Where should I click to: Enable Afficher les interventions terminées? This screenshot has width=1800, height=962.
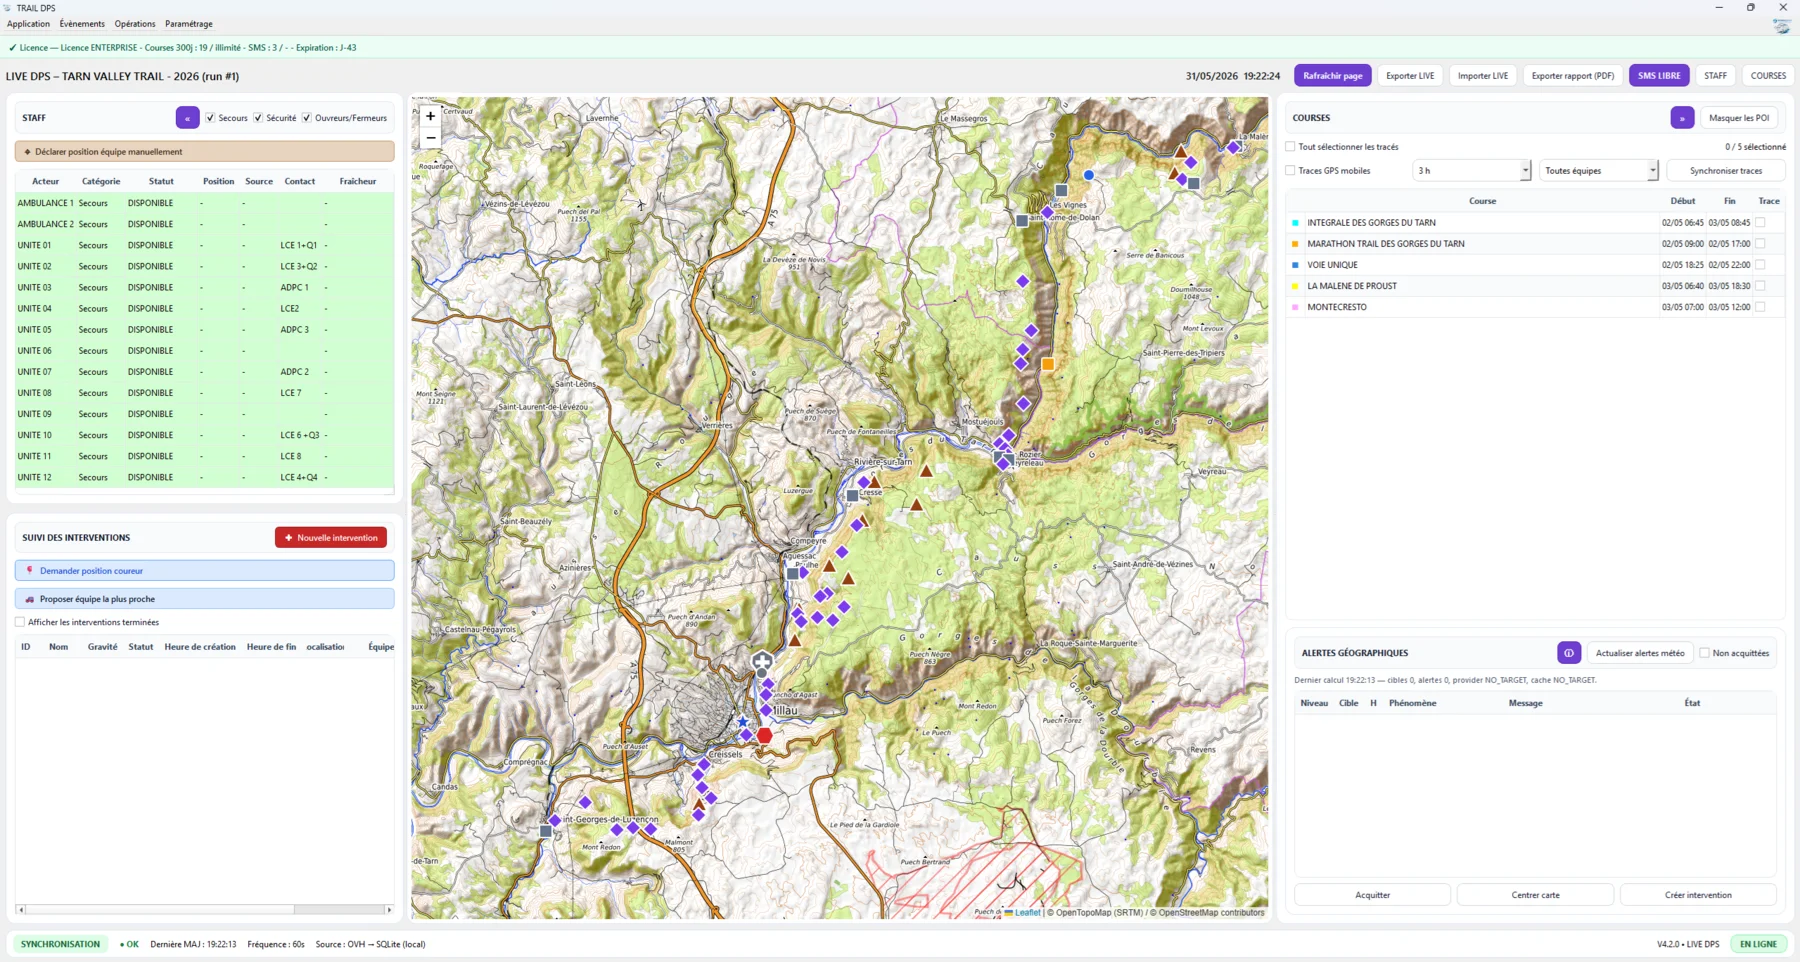coord(20,622)
